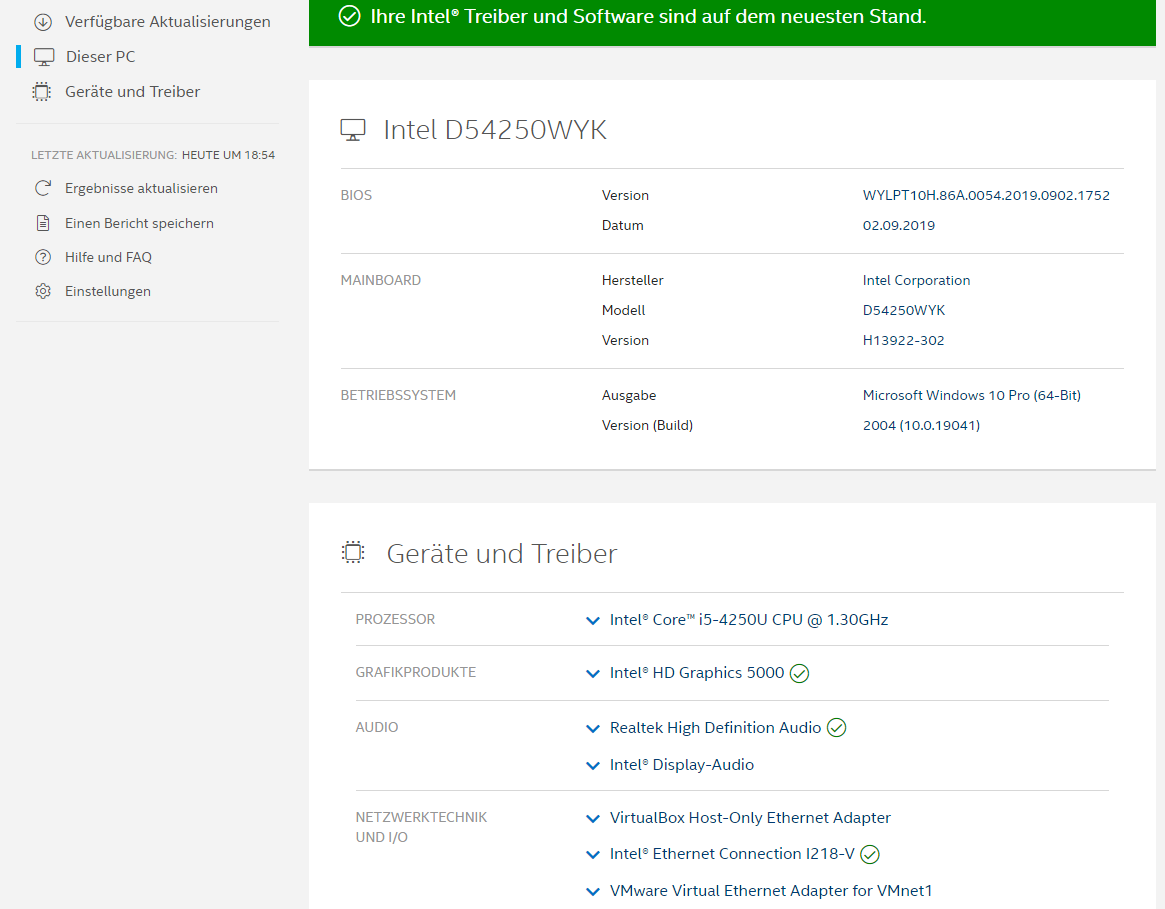
Task: Click the VMware Virtual Ethernet Adapter for VMnet1 label
Action: [770, 891]
